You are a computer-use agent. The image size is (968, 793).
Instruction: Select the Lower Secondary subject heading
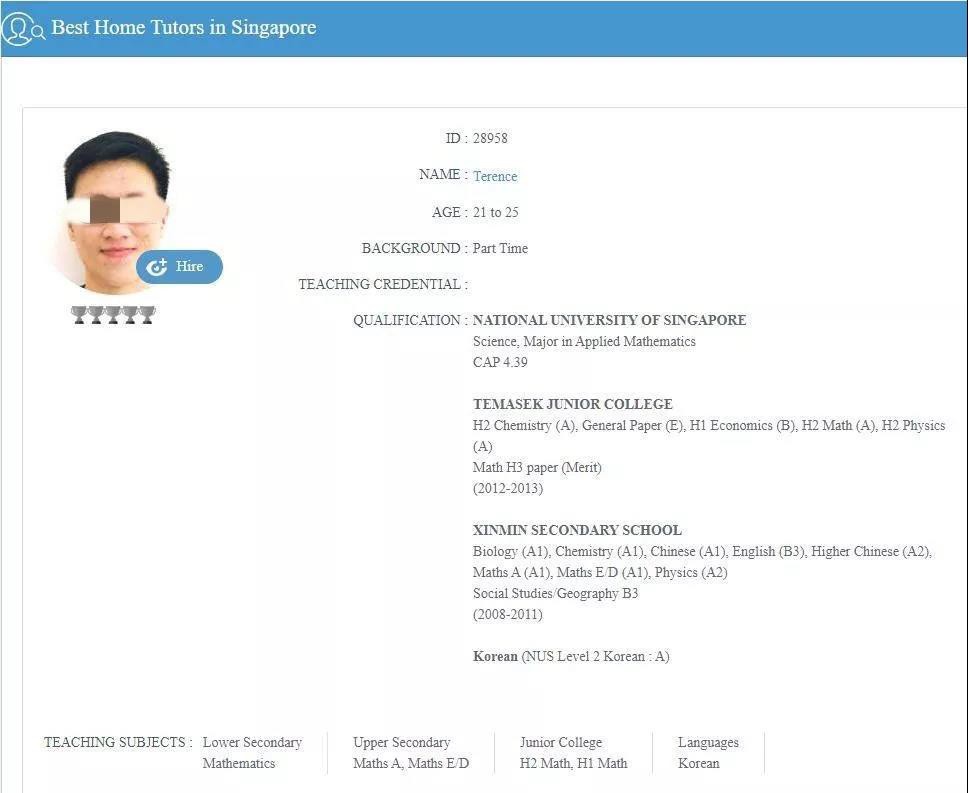pyautogui.click(x=252, y=742)
